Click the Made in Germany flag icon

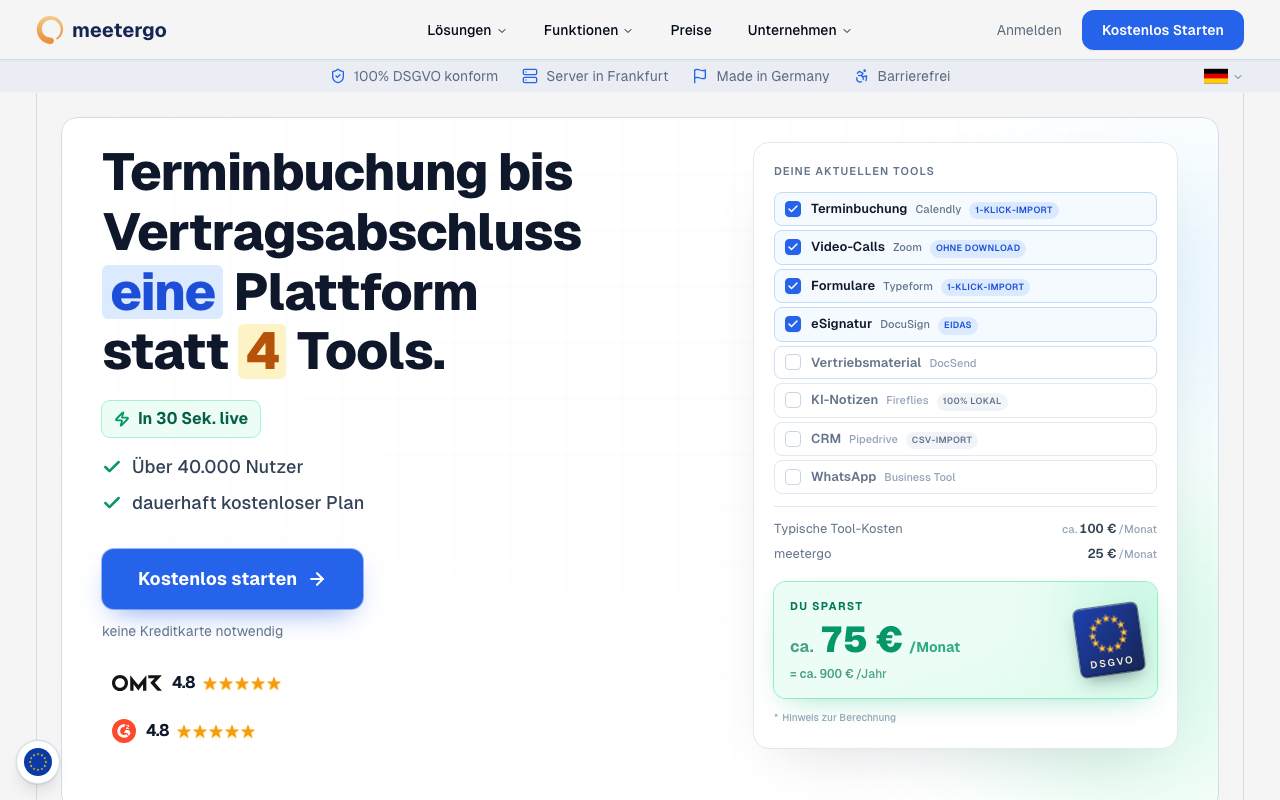point(700,76)
